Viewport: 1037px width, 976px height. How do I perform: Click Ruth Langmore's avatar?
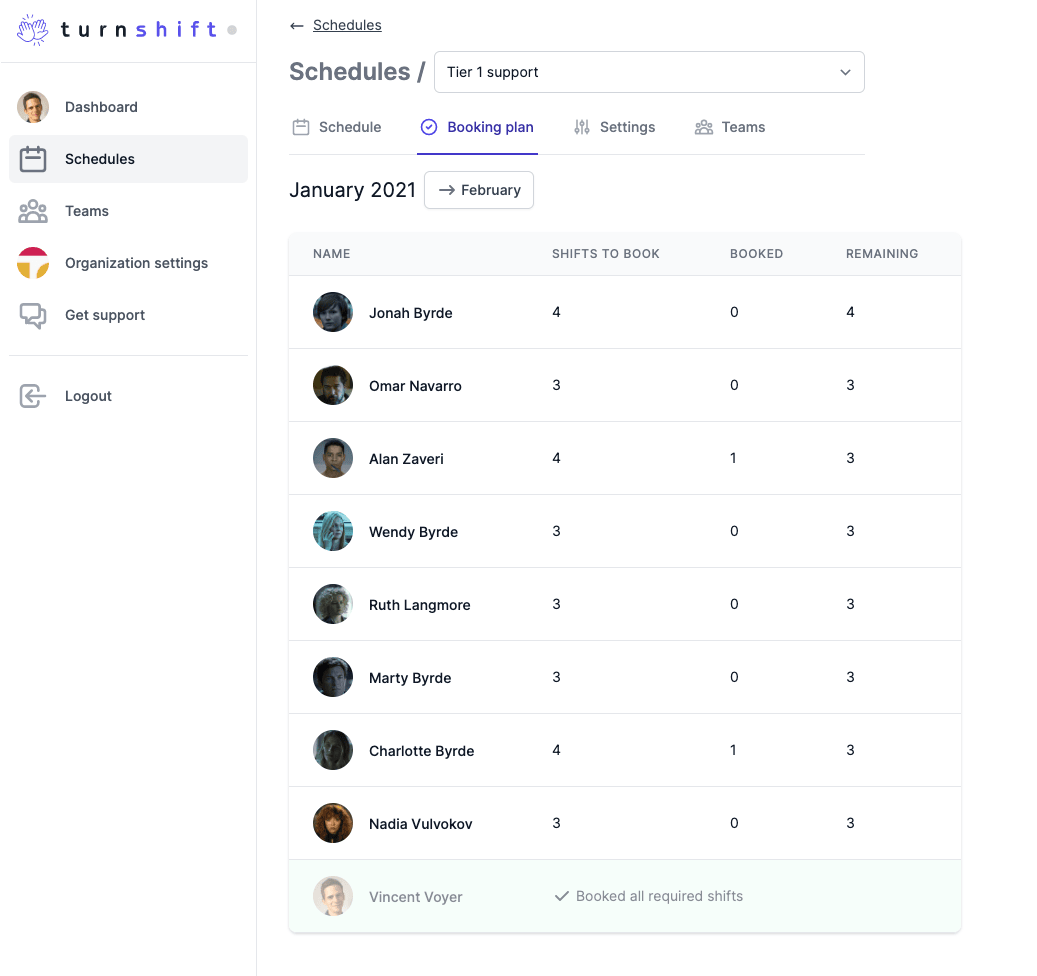point(333,604)
